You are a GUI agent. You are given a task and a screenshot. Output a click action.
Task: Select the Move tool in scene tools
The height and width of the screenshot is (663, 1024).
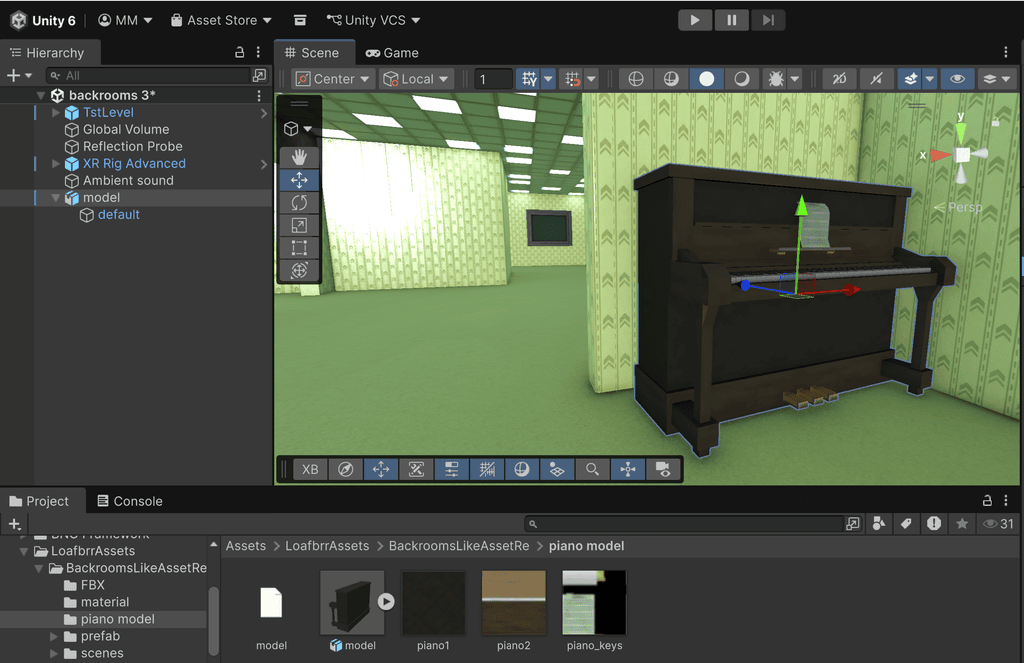pos(299,180)
